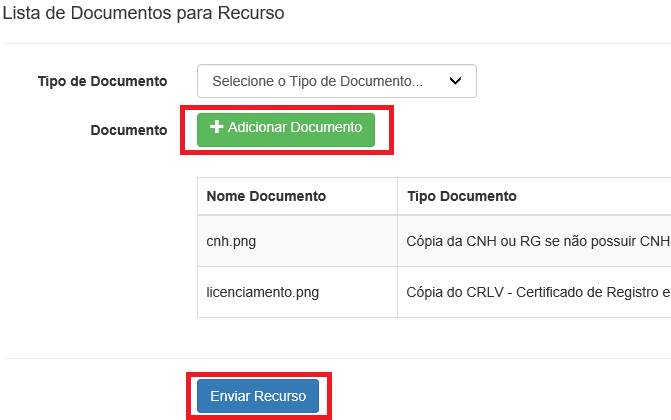Viewport: 671px width, 420px height.
Task: Click the Nome Documento column header
Action: [297, 196]
